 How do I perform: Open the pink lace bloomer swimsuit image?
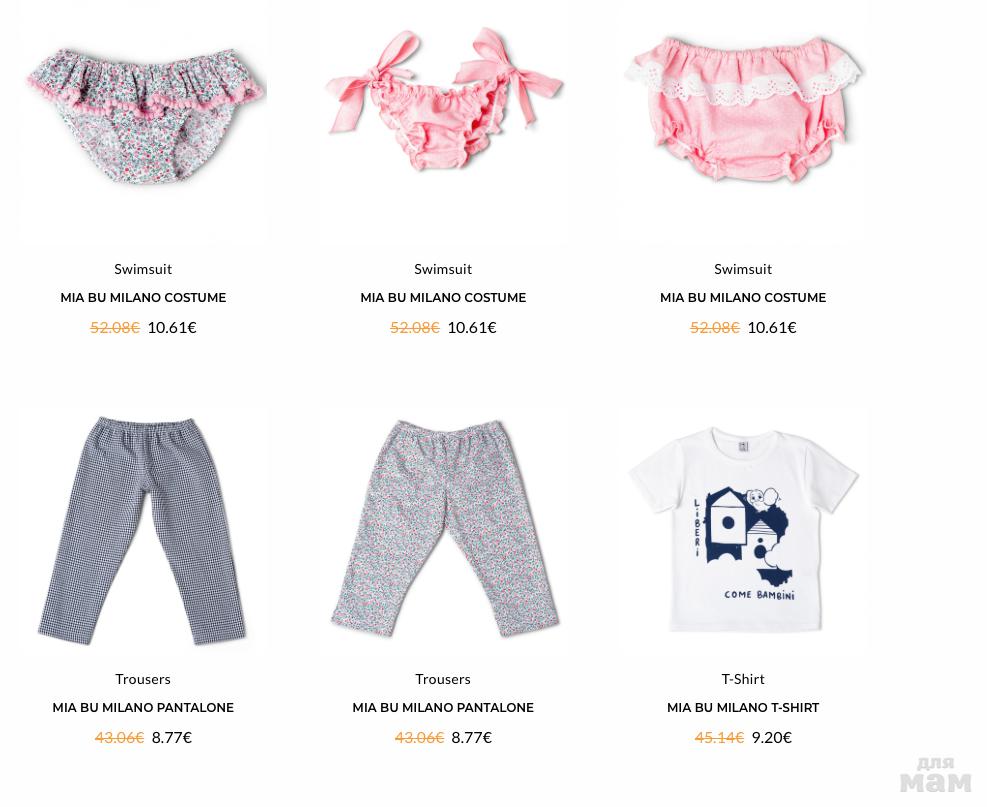coord(743,108)
